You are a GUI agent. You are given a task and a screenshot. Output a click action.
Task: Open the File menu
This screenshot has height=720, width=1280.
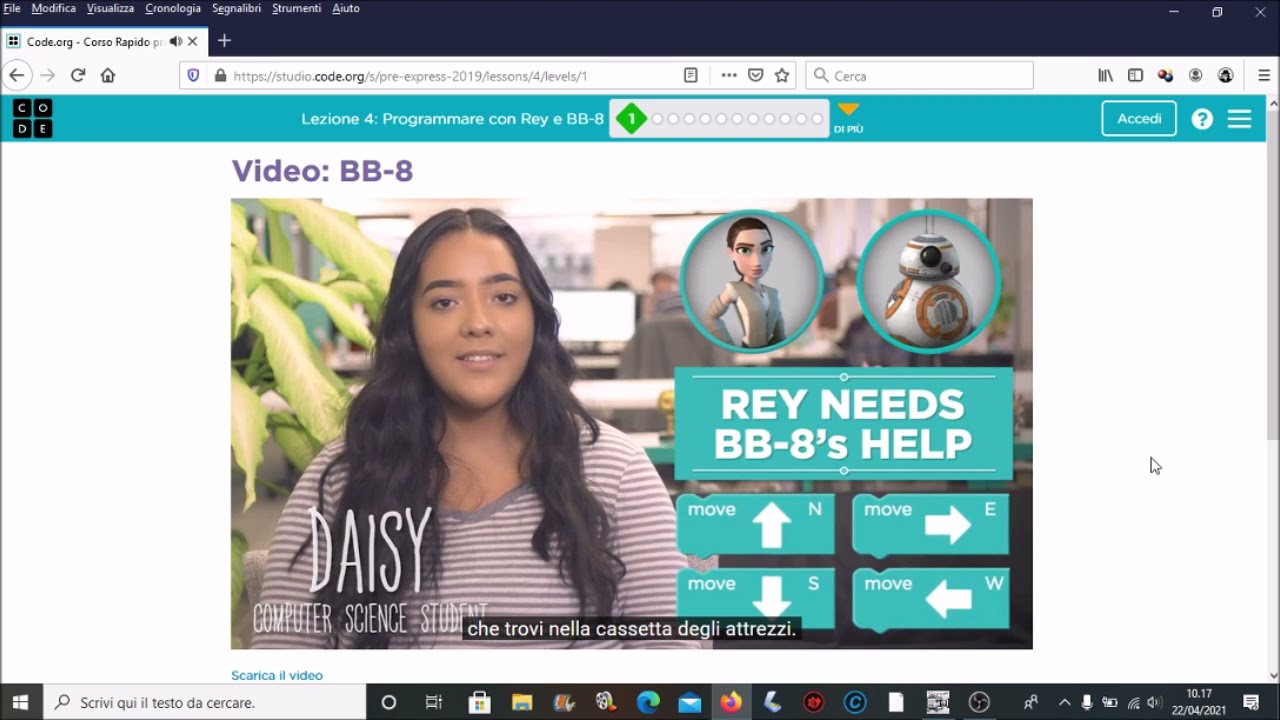12,8
